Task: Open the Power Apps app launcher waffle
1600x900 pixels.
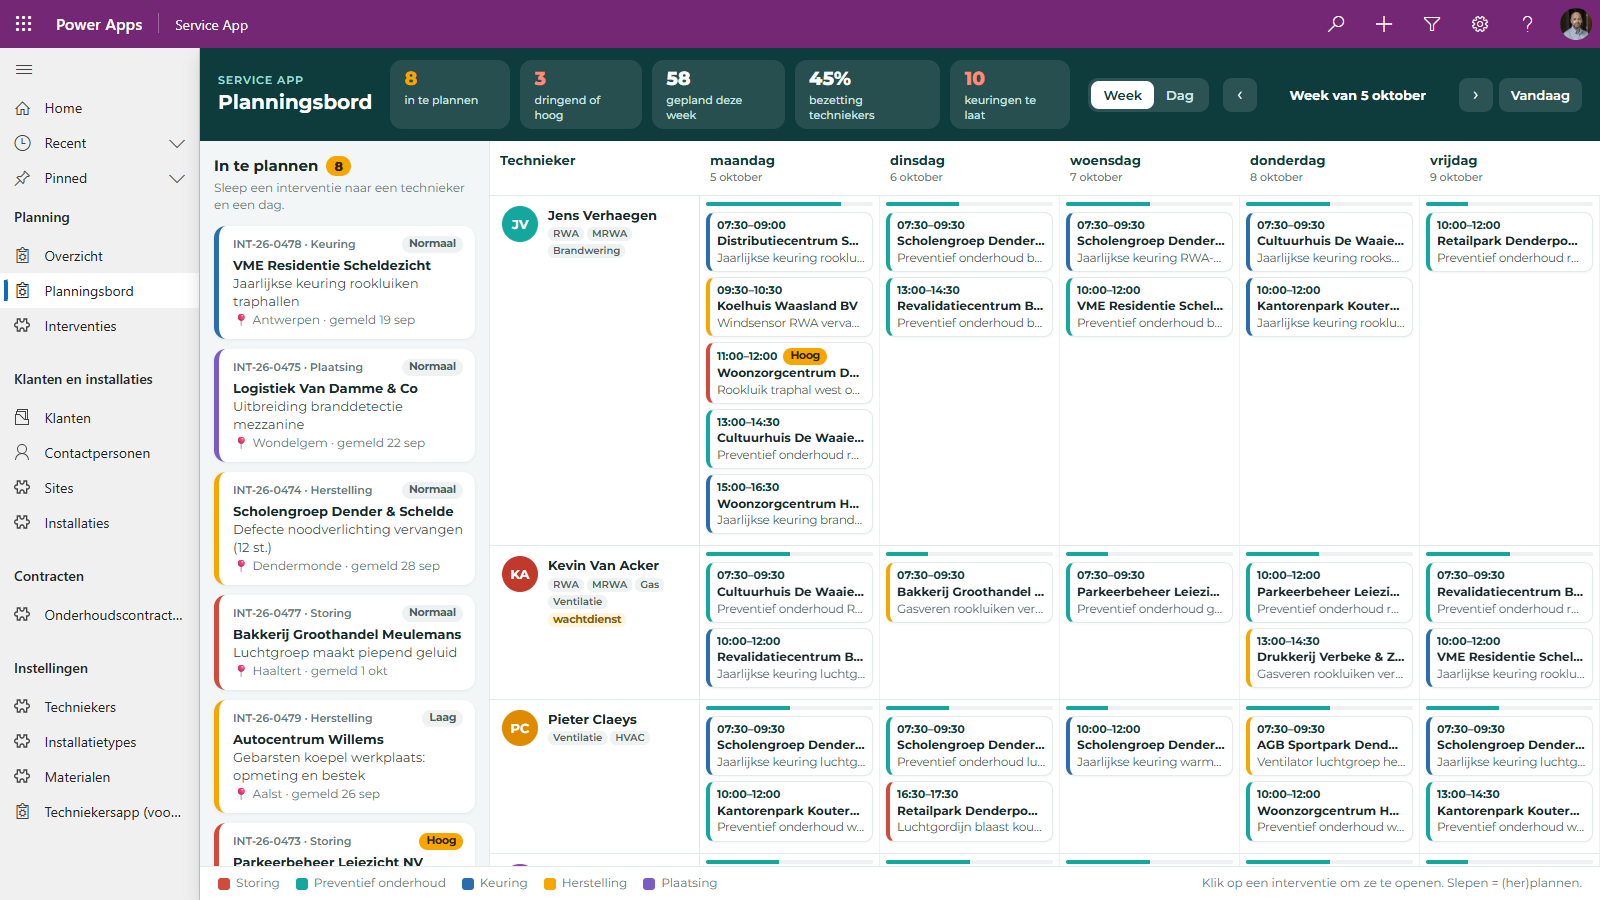Action: pyautogui.click(x=24, y=24)
